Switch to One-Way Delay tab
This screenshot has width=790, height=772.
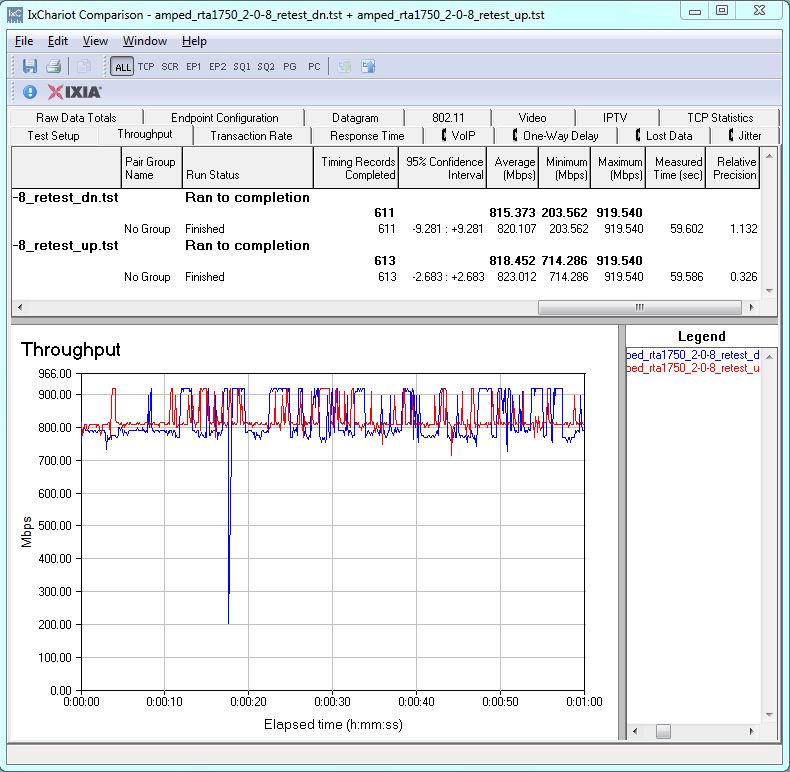point(556,136)
